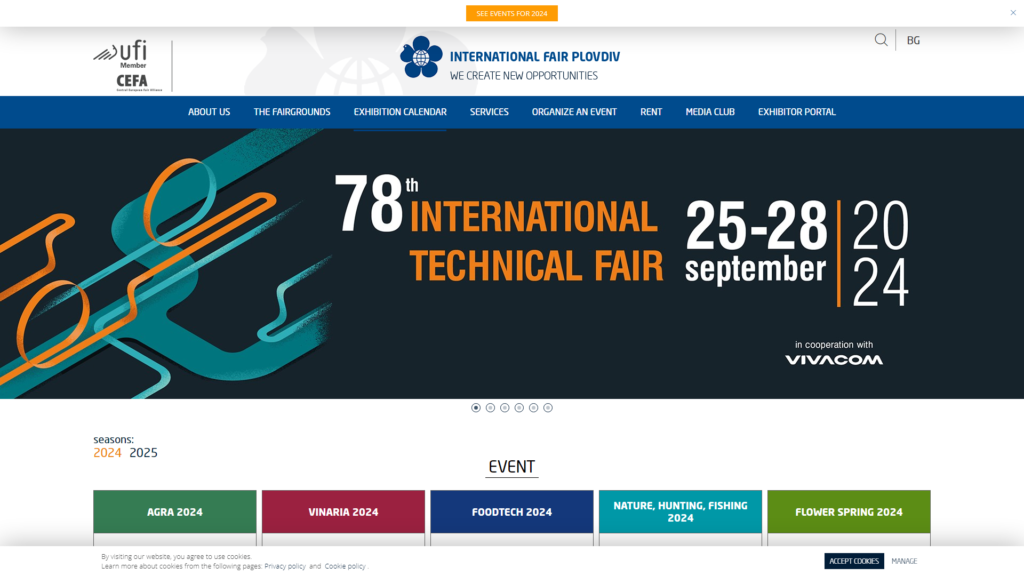The height and width of the screenshot is (576, 1024).
Task: Open the Flower Spring 2024 card
Action: pyautogui.click(x=849, y=512)
